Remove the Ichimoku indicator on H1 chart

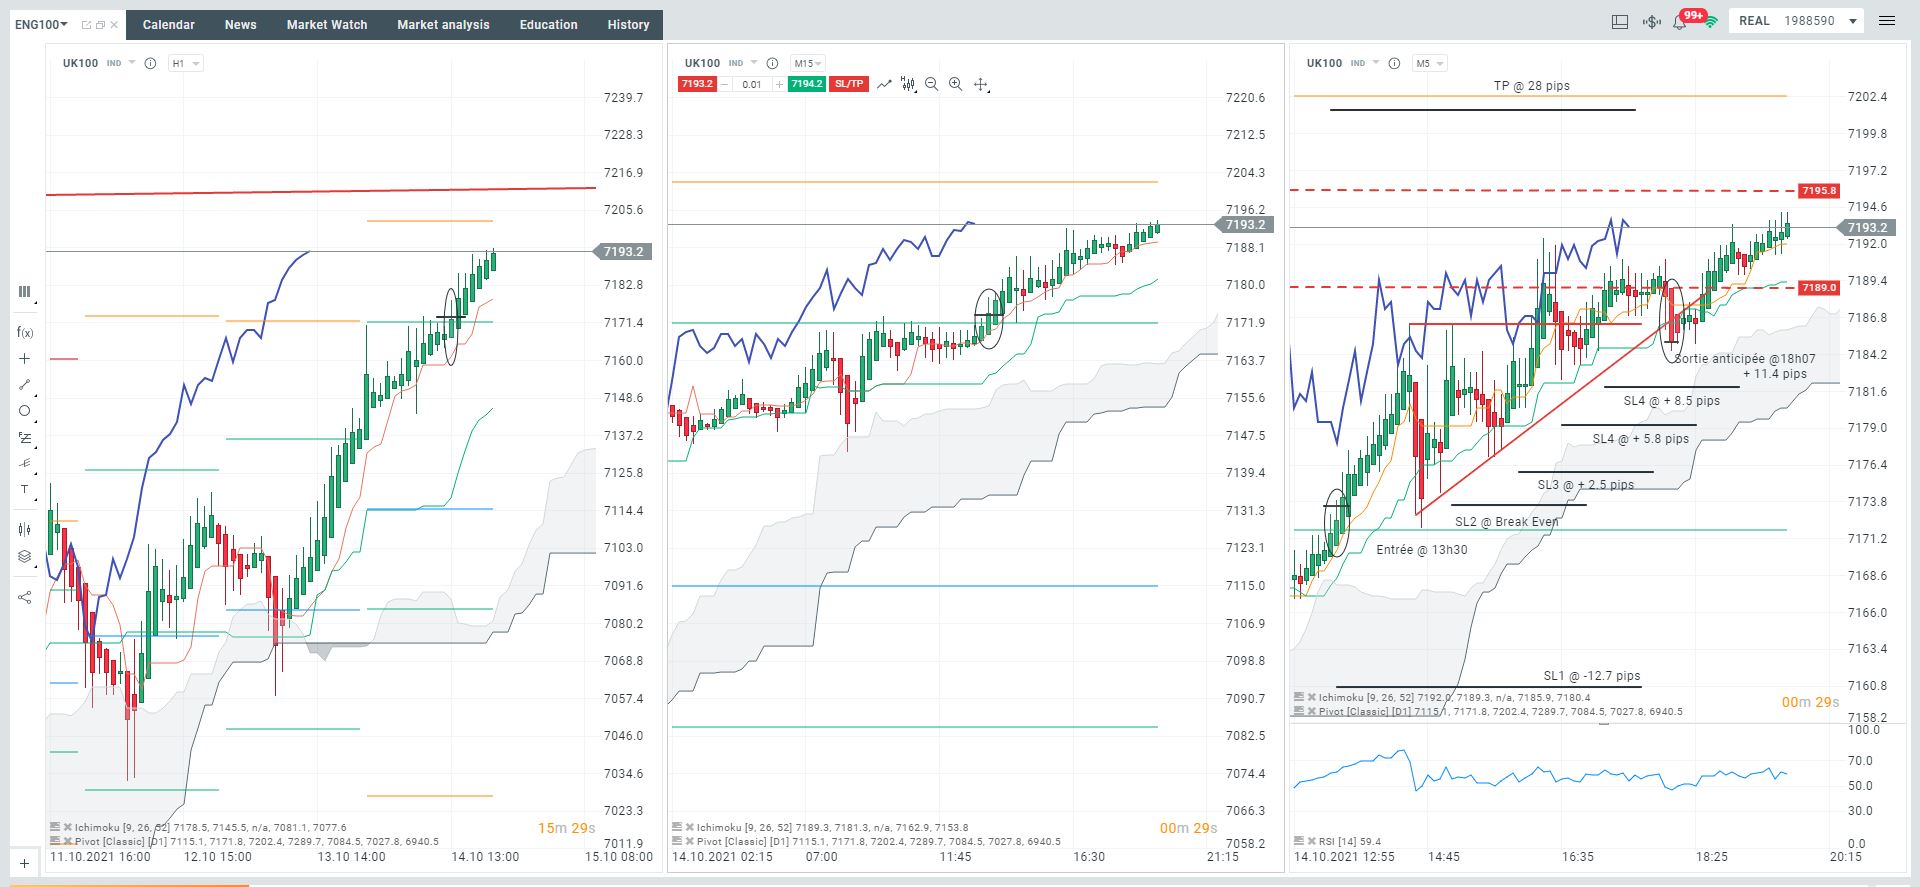pos(67,827)
